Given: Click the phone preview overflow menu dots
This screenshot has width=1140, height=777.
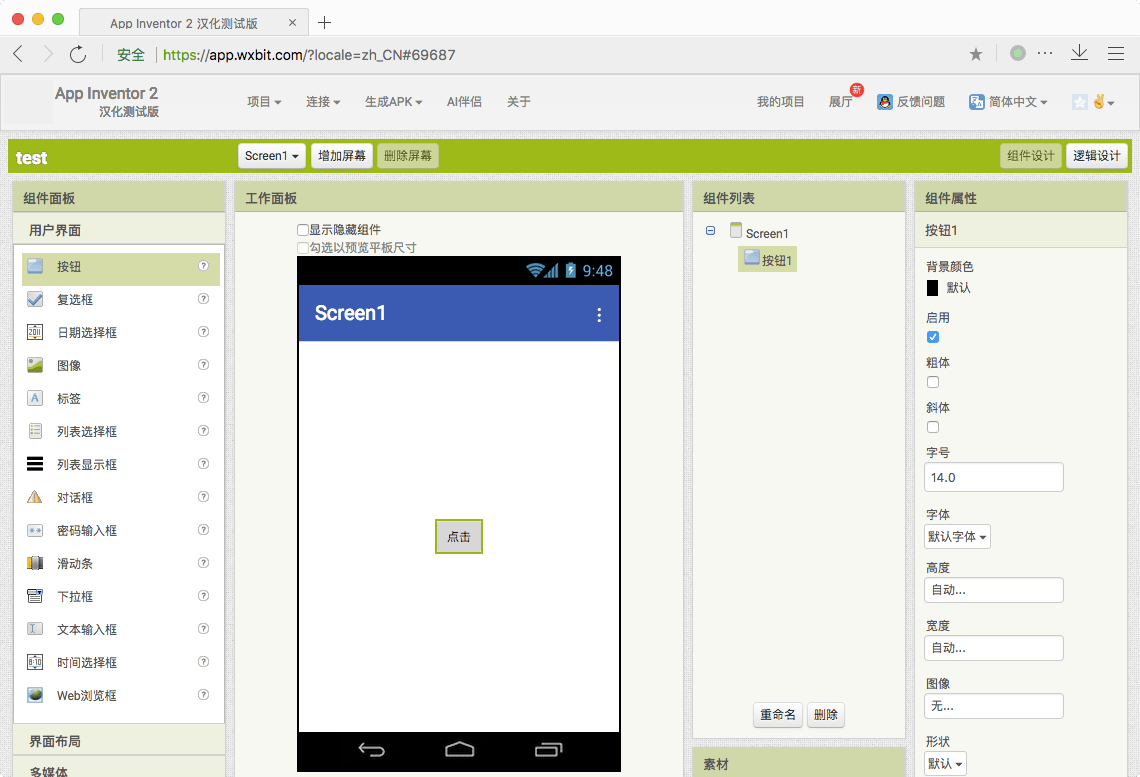Looking at the screenshot, I should pos(599,315).
